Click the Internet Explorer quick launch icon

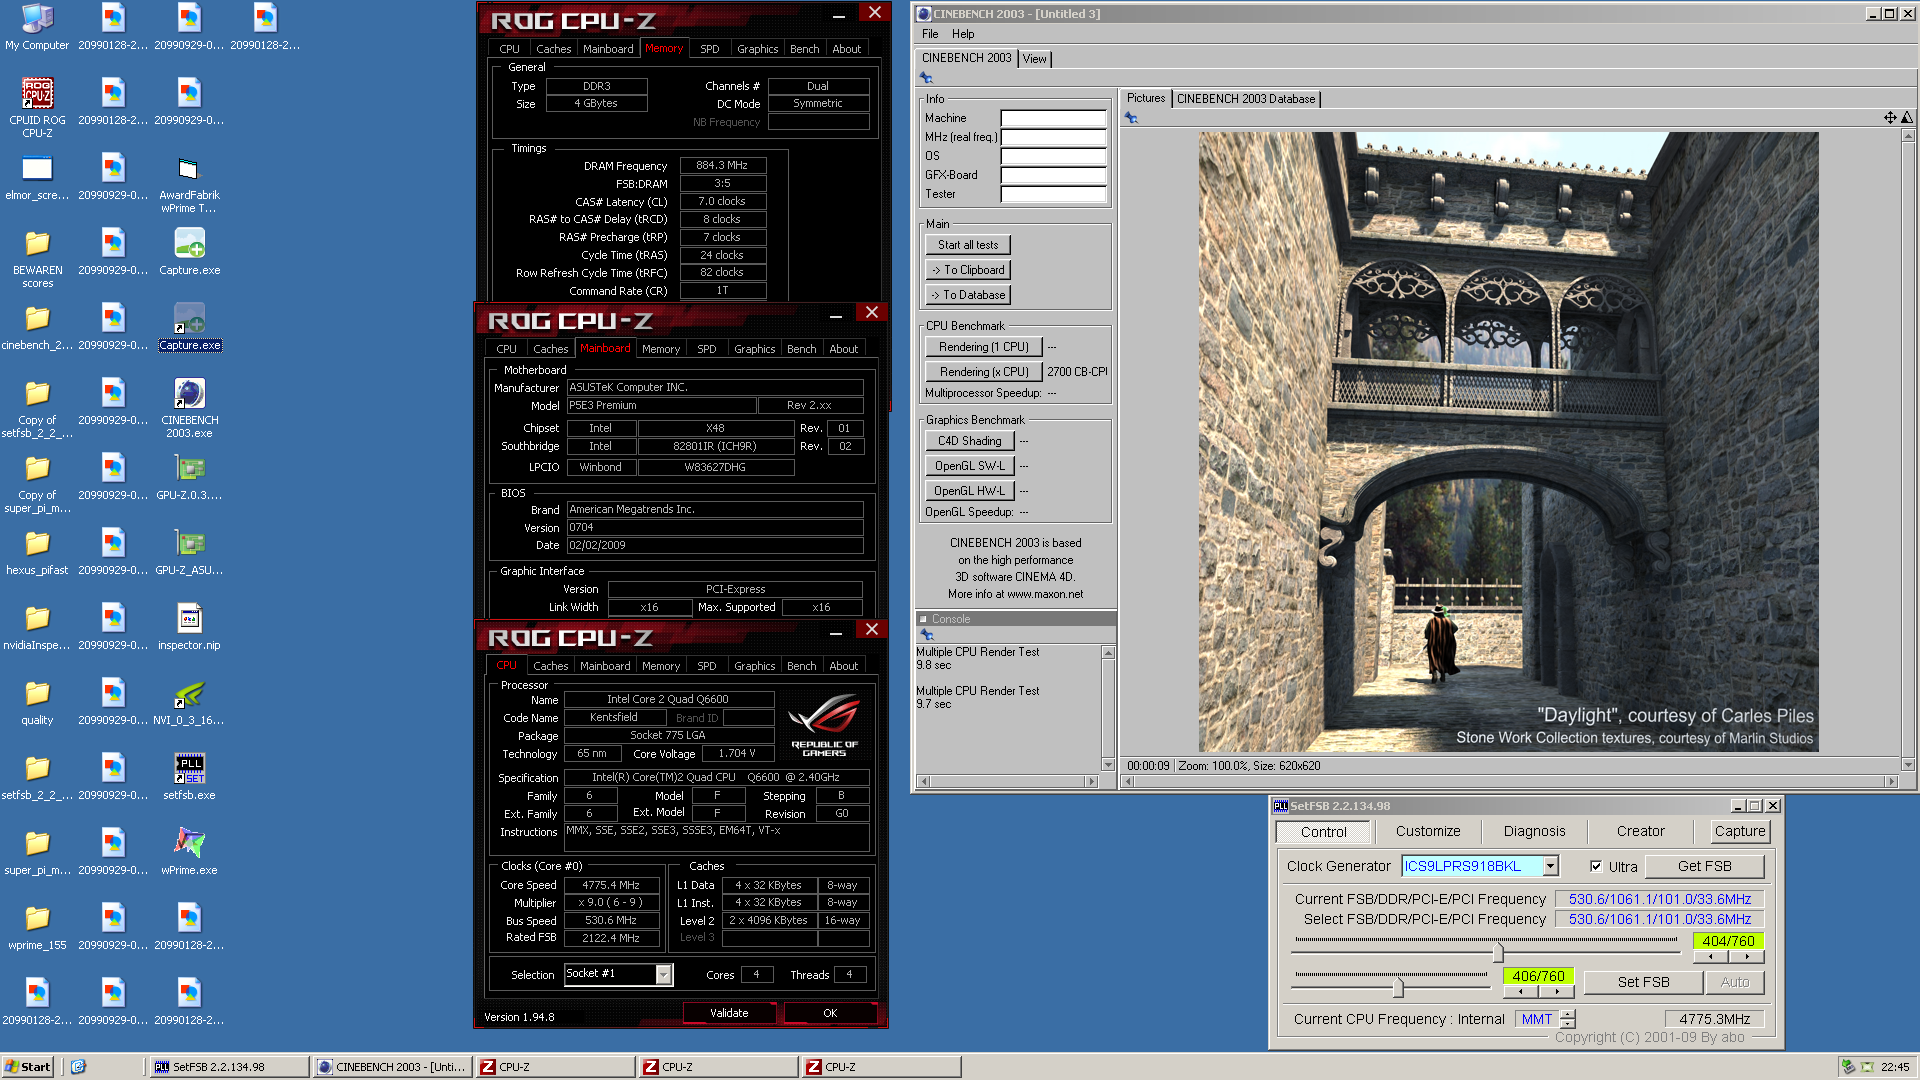pyautogui.click(x=78, y=1067)
